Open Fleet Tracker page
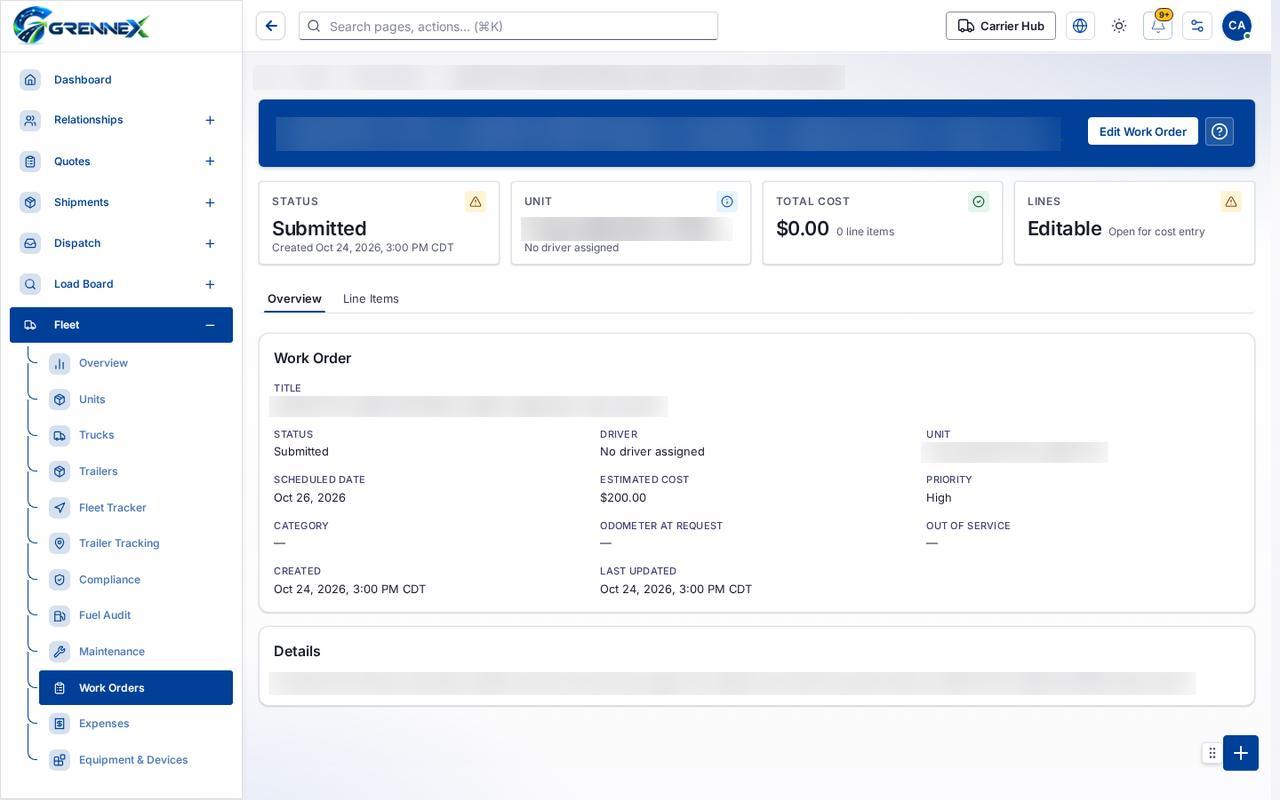Screen dimensions: 1280x800 (x=136, y=508)
